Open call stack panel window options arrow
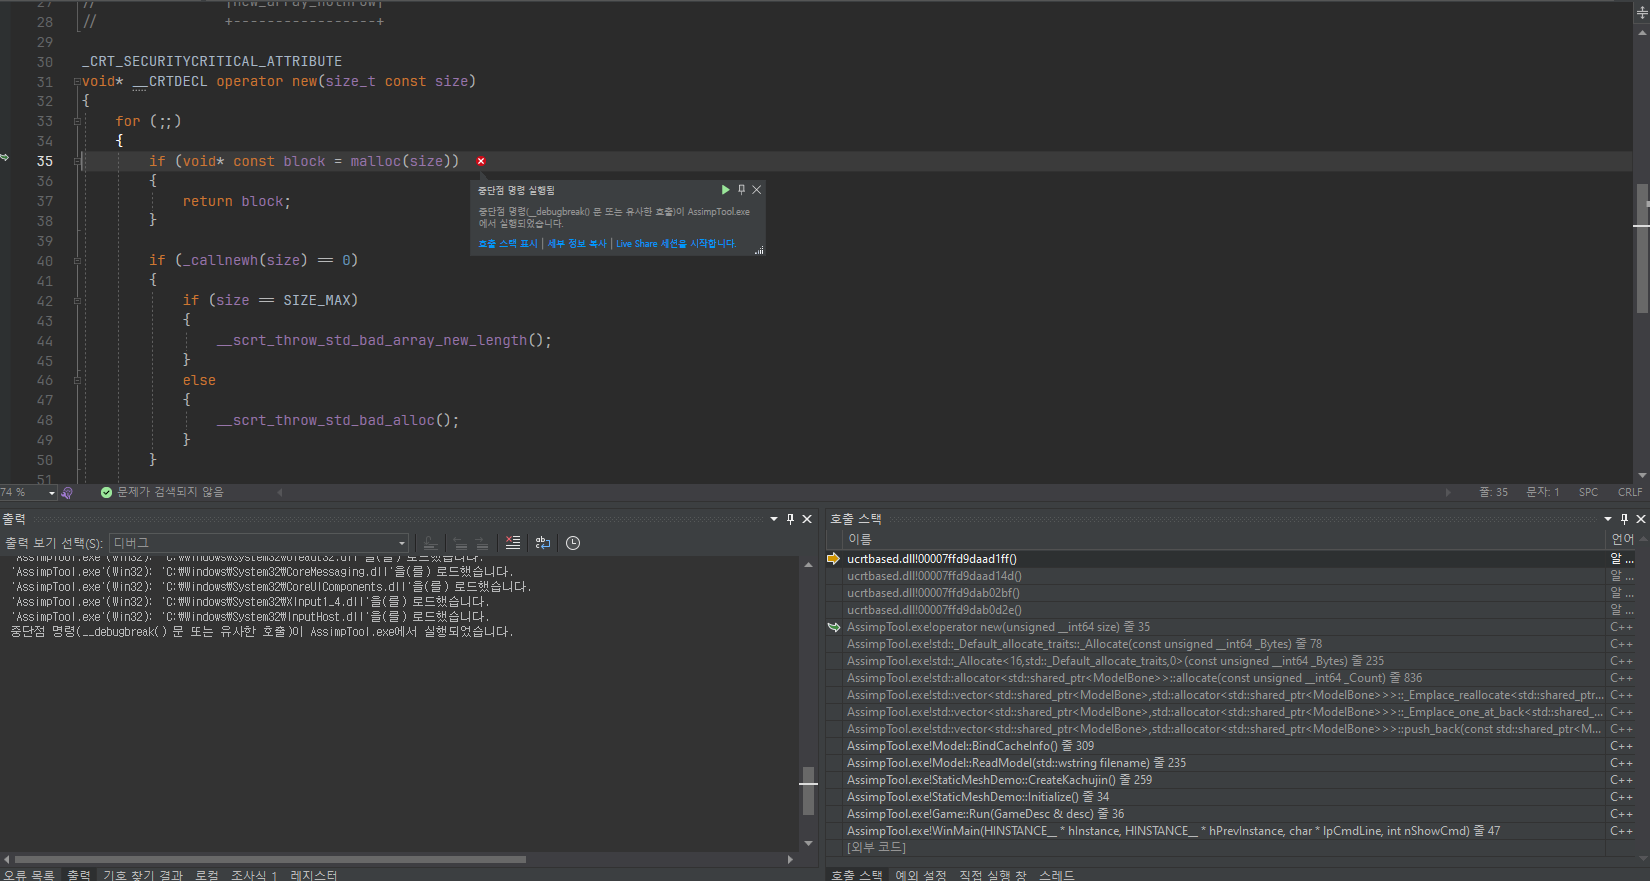The image size is (1650, 881). pyautogui.click(x=1608, y=519)
